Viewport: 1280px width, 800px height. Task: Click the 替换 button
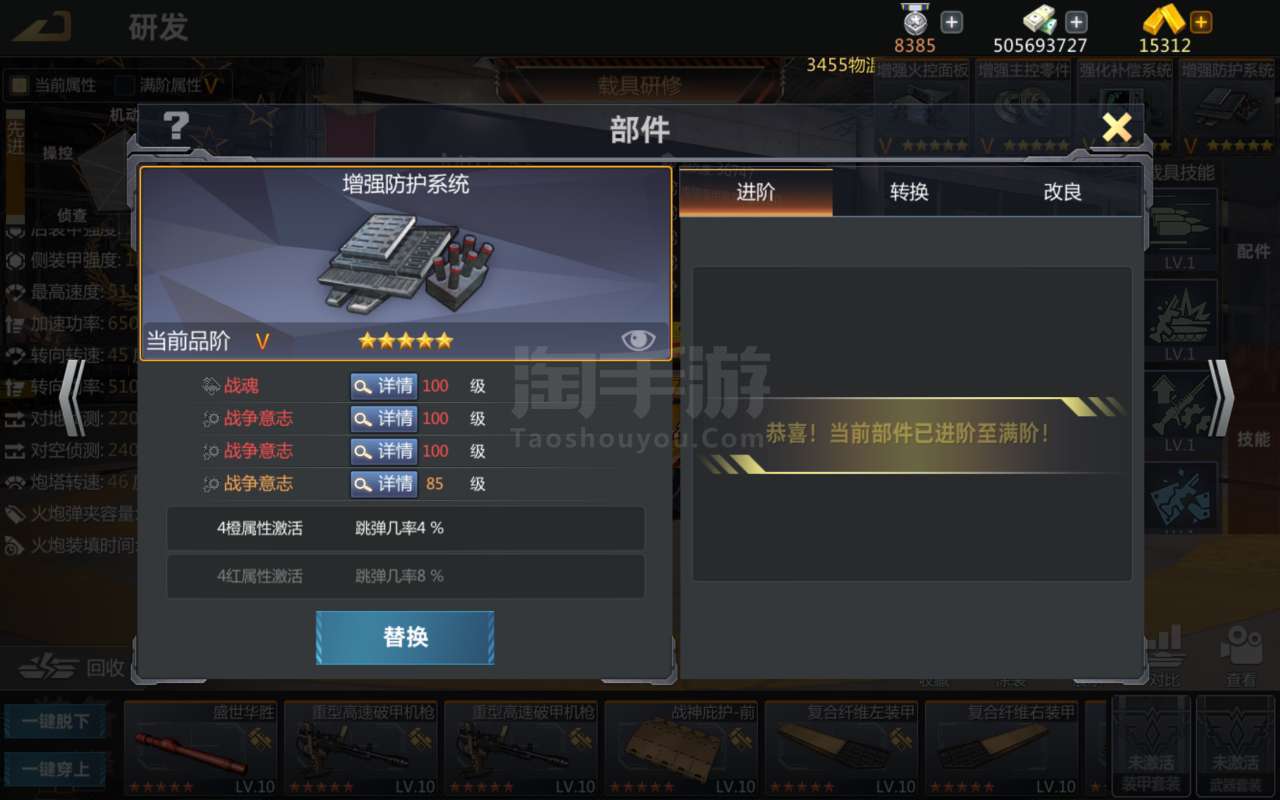tap(405, 637)
